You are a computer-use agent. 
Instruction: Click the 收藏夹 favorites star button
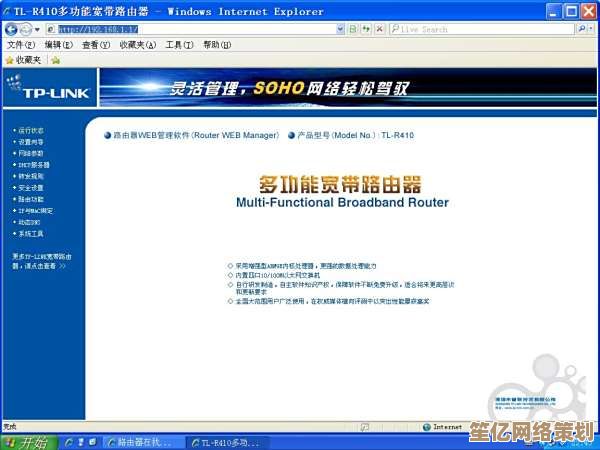(x=24, y=60)
